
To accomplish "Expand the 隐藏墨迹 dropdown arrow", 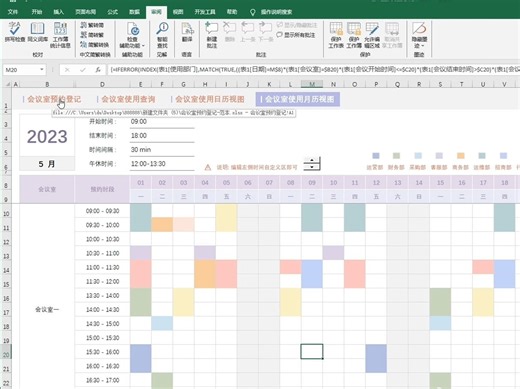I will point(423,46).
